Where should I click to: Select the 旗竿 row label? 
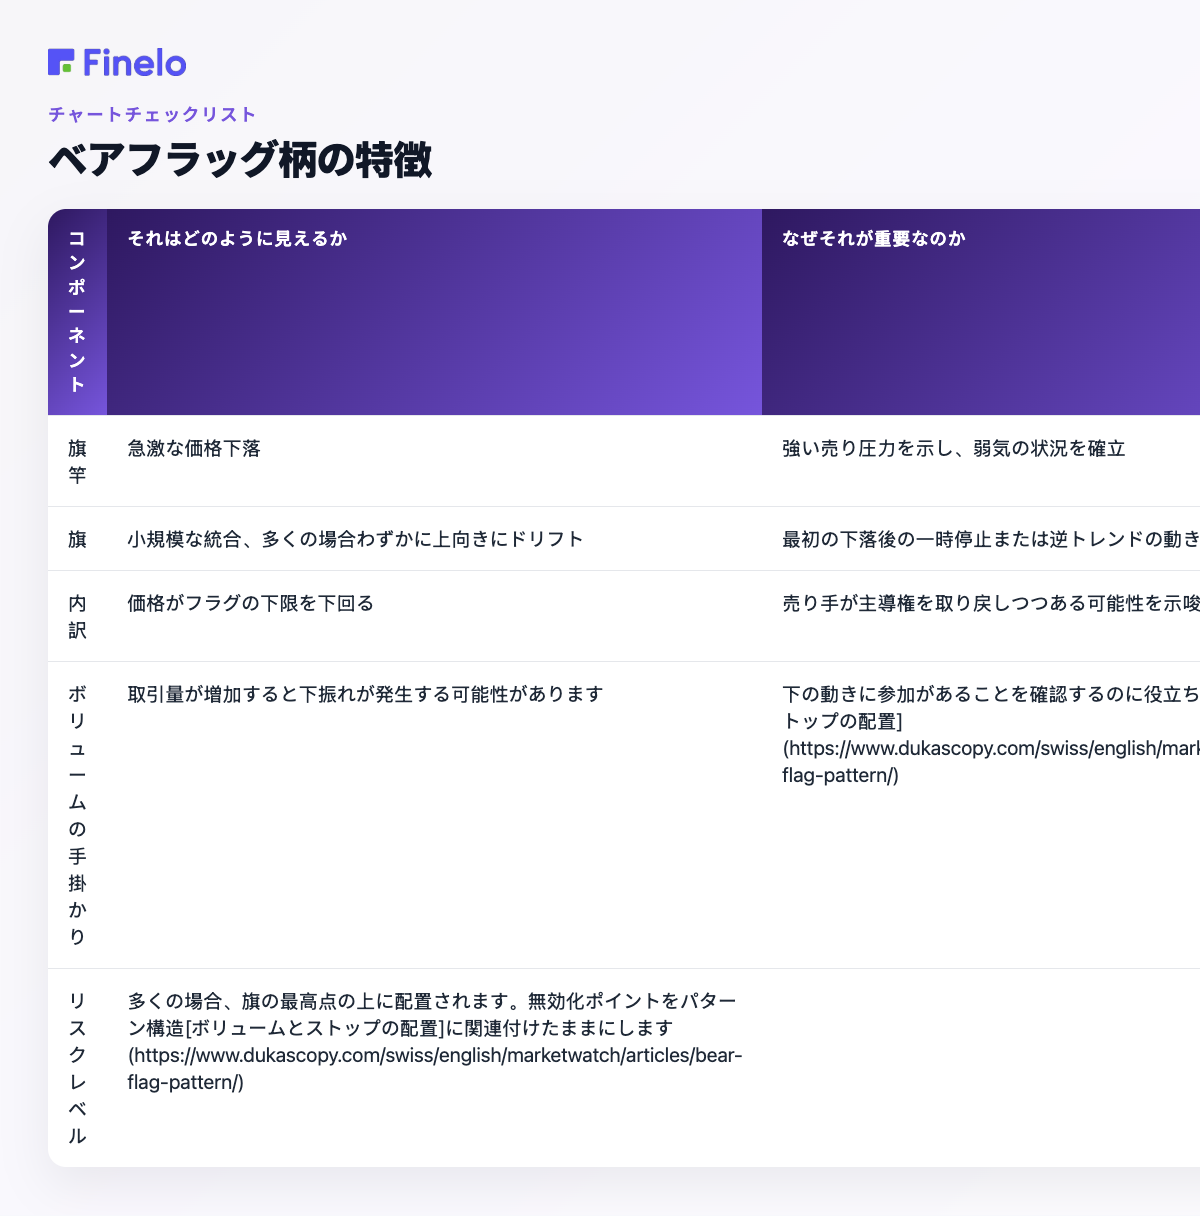(77, 461)
